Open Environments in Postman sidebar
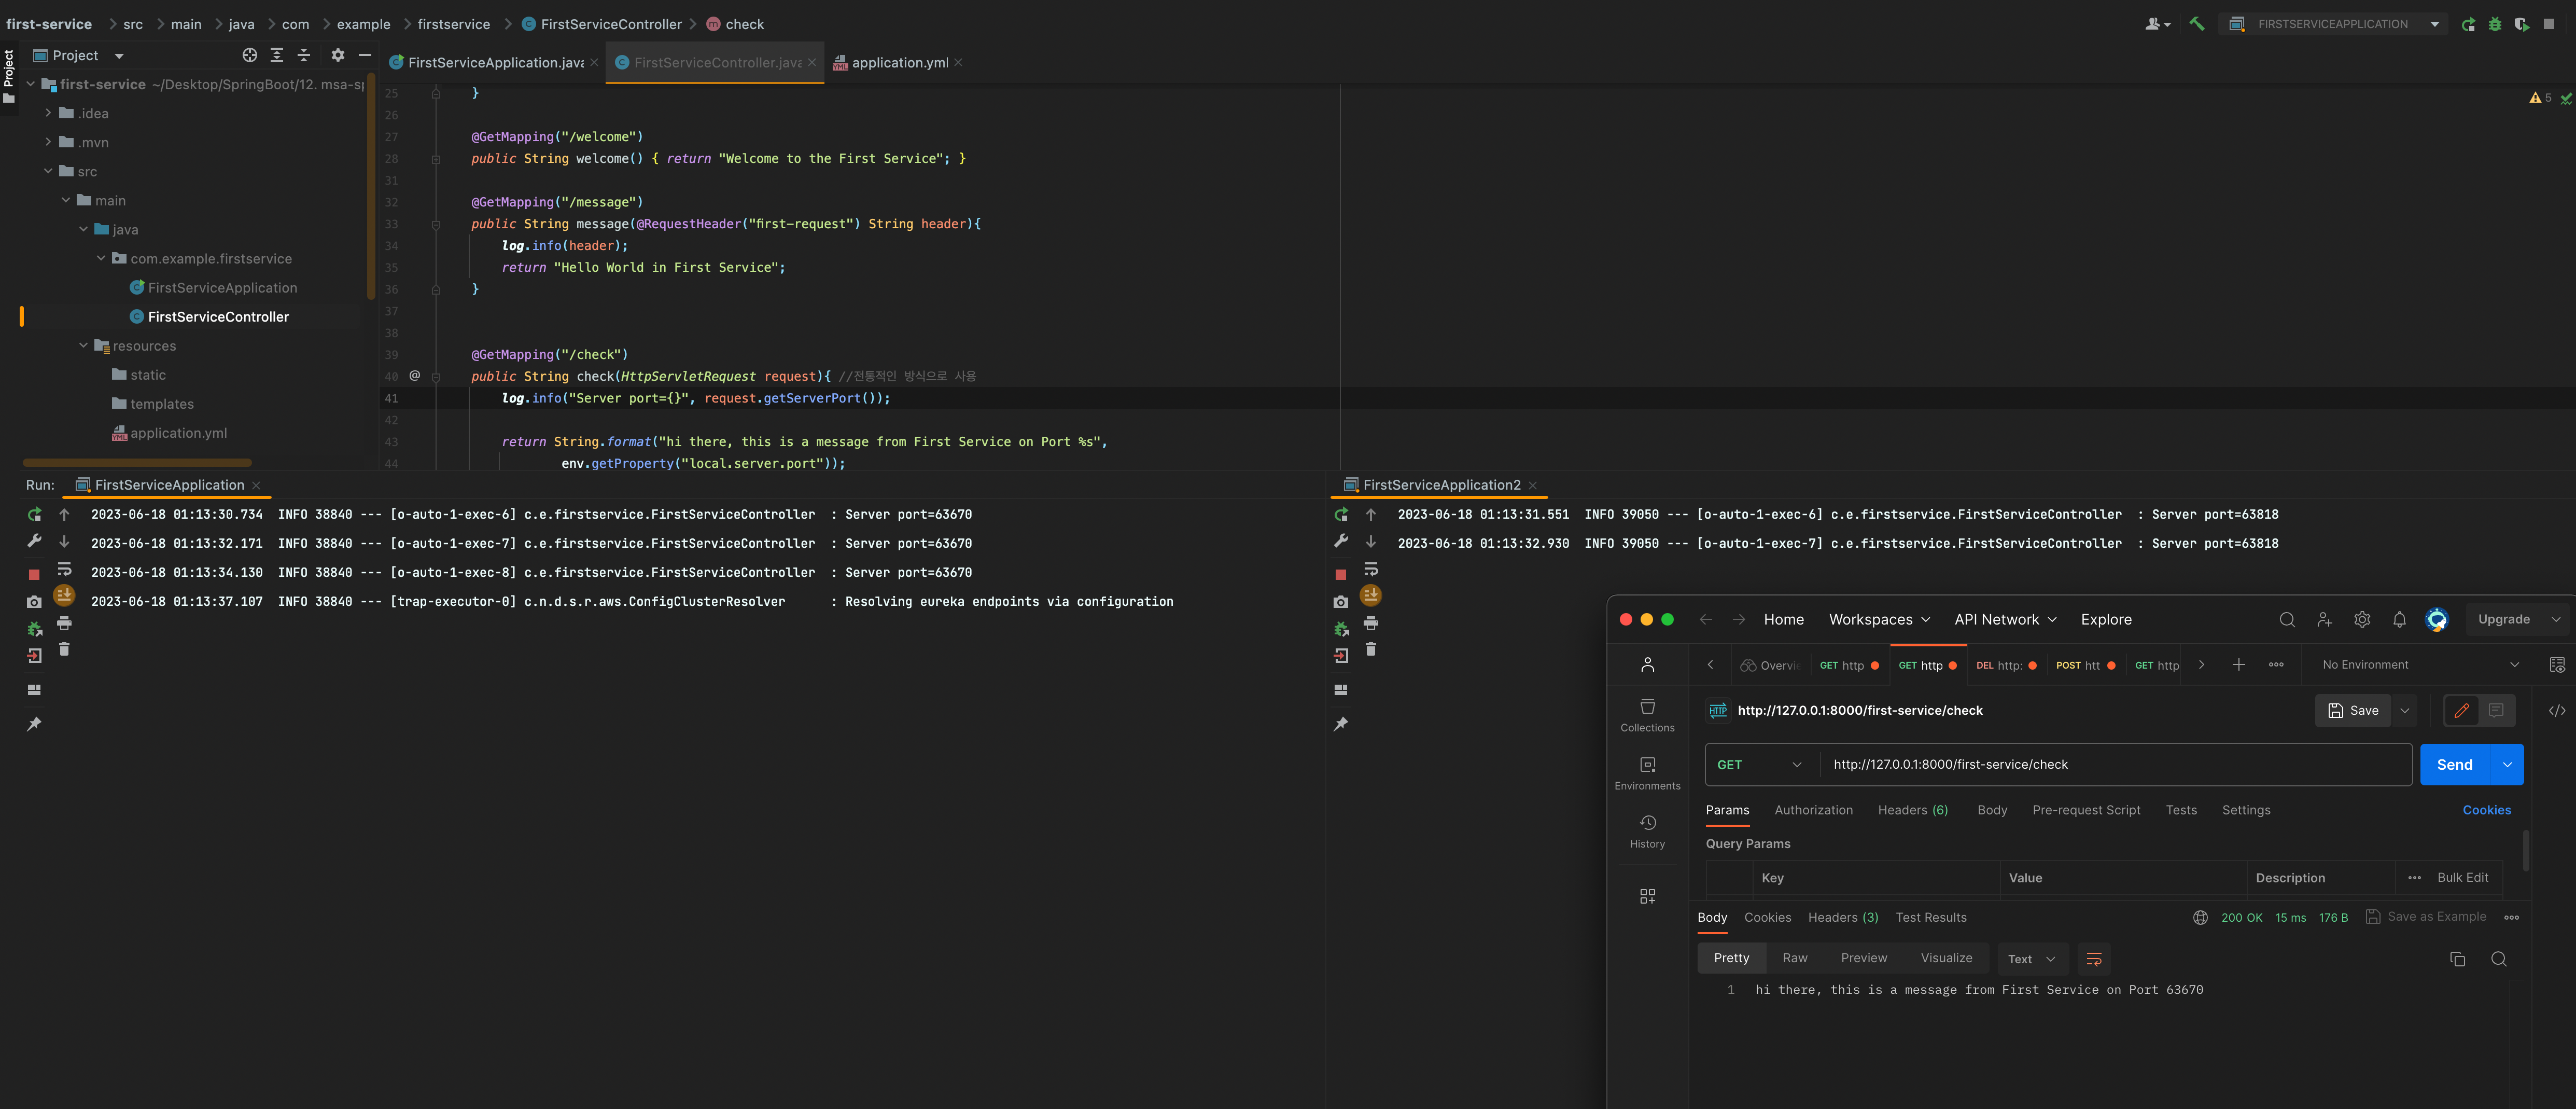The image size is (2576, 1109). click(1647, 773)
